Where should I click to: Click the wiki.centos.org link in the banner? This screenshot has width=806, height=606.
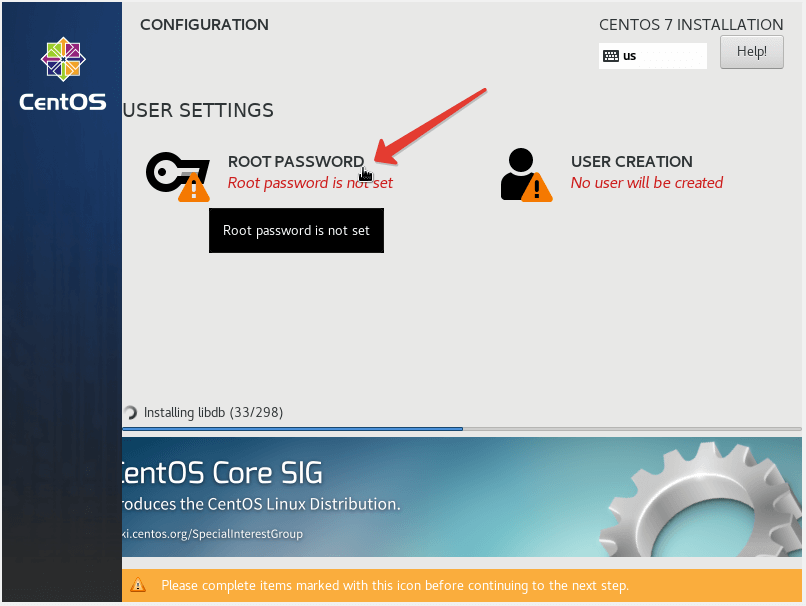coord(212,534)
